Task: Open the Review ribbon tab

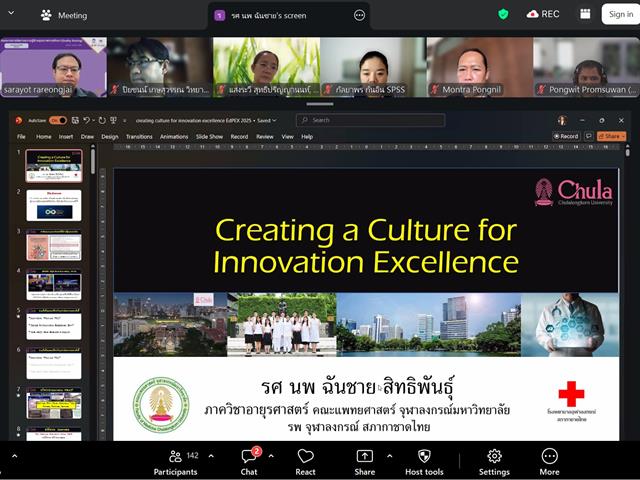Action: 264,137
